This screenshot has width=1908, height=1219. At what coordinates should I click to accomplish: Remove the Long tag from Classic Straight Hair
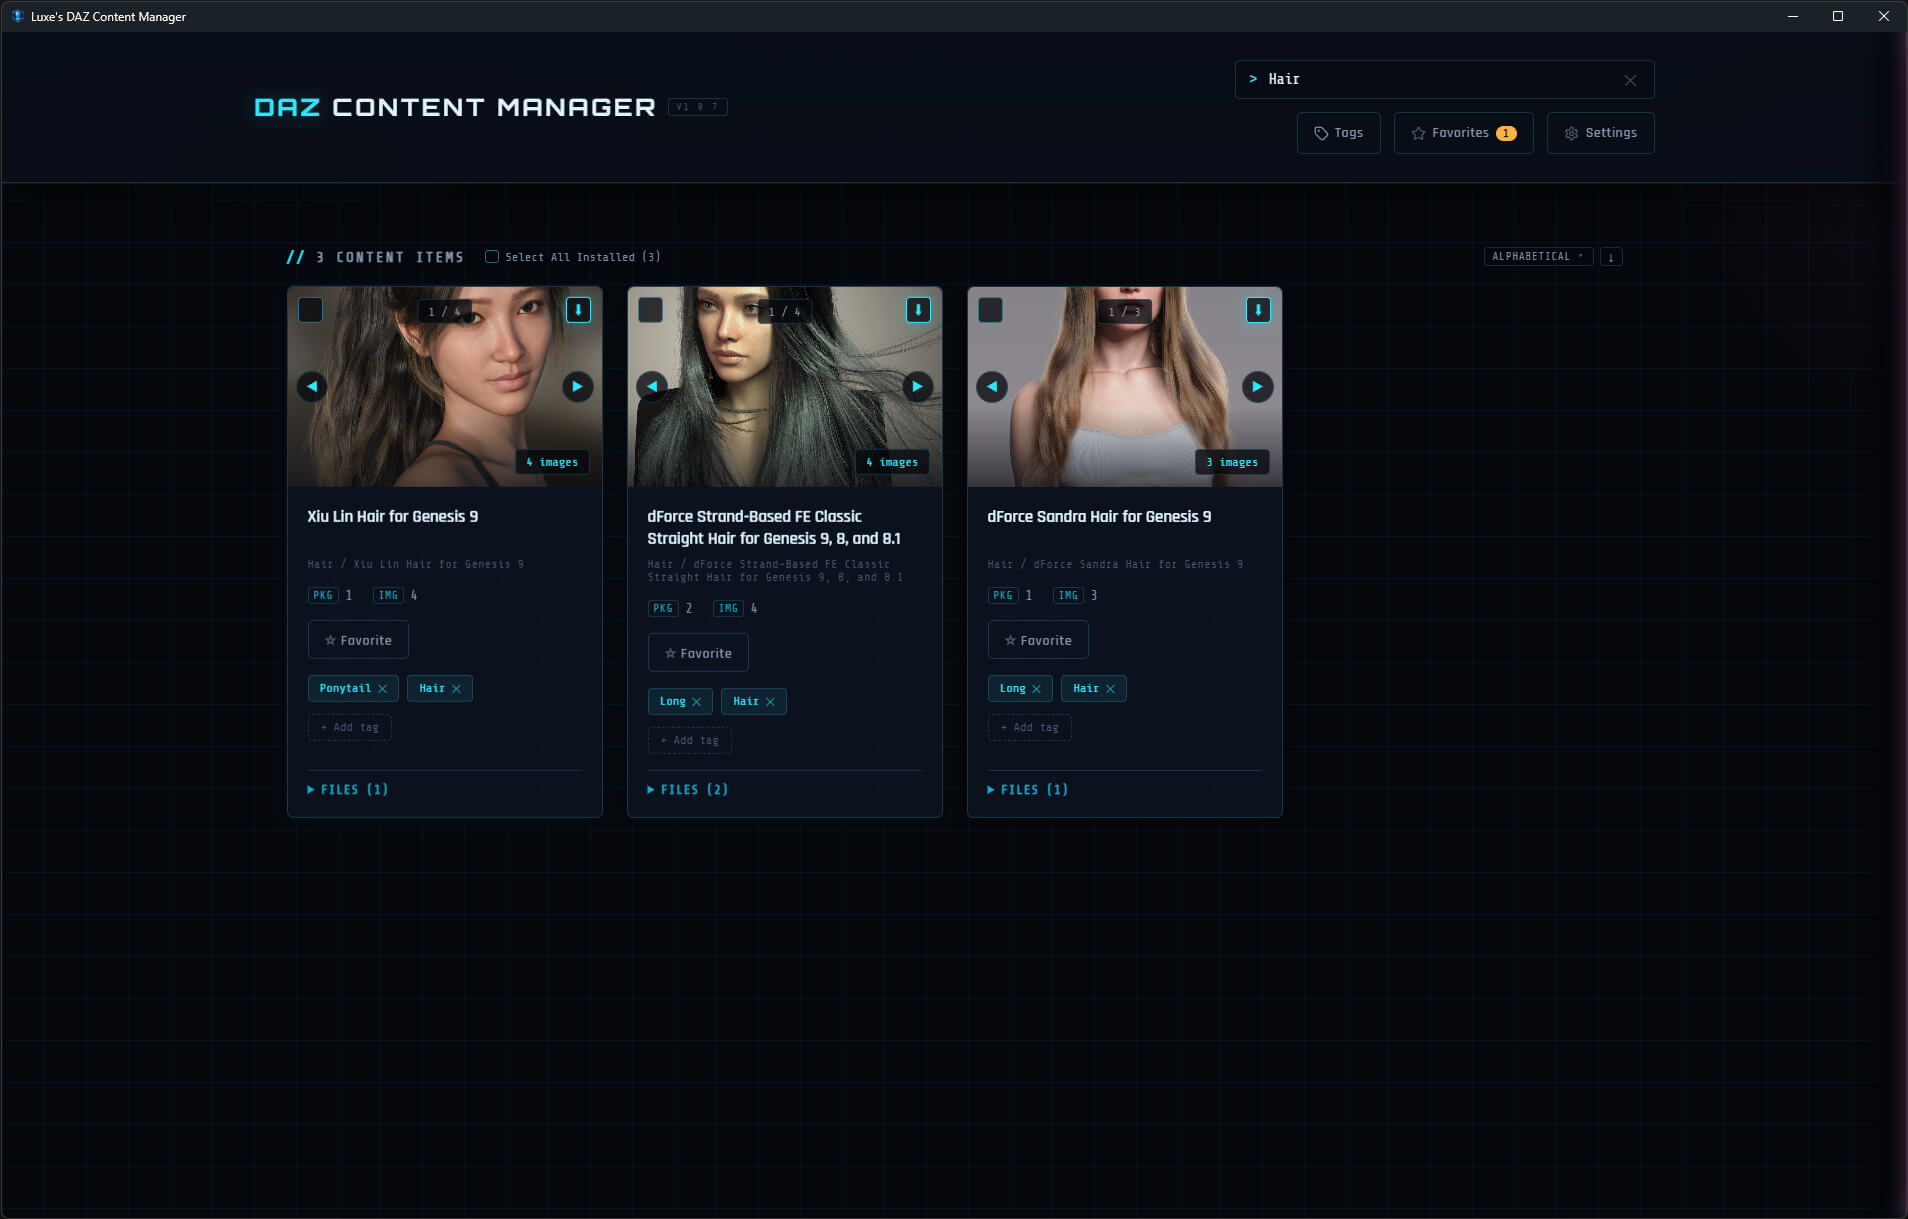696,702
